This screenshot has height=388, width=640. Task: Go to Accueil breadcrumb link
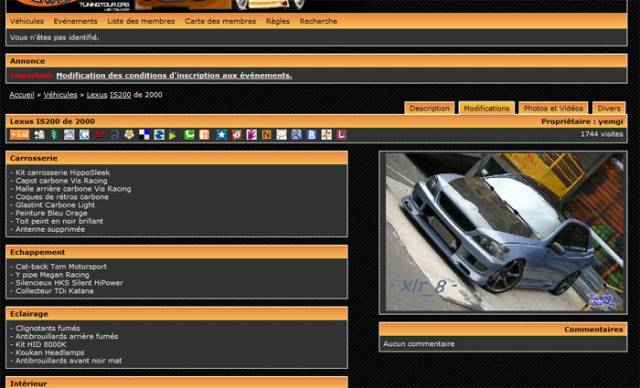tap(22, 95)
